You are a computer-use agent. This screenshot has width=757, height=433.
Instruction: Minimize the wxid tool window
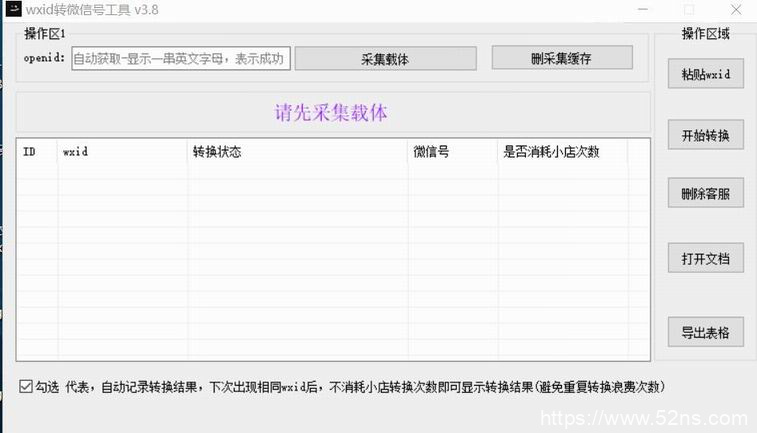[x=643, y=9]
